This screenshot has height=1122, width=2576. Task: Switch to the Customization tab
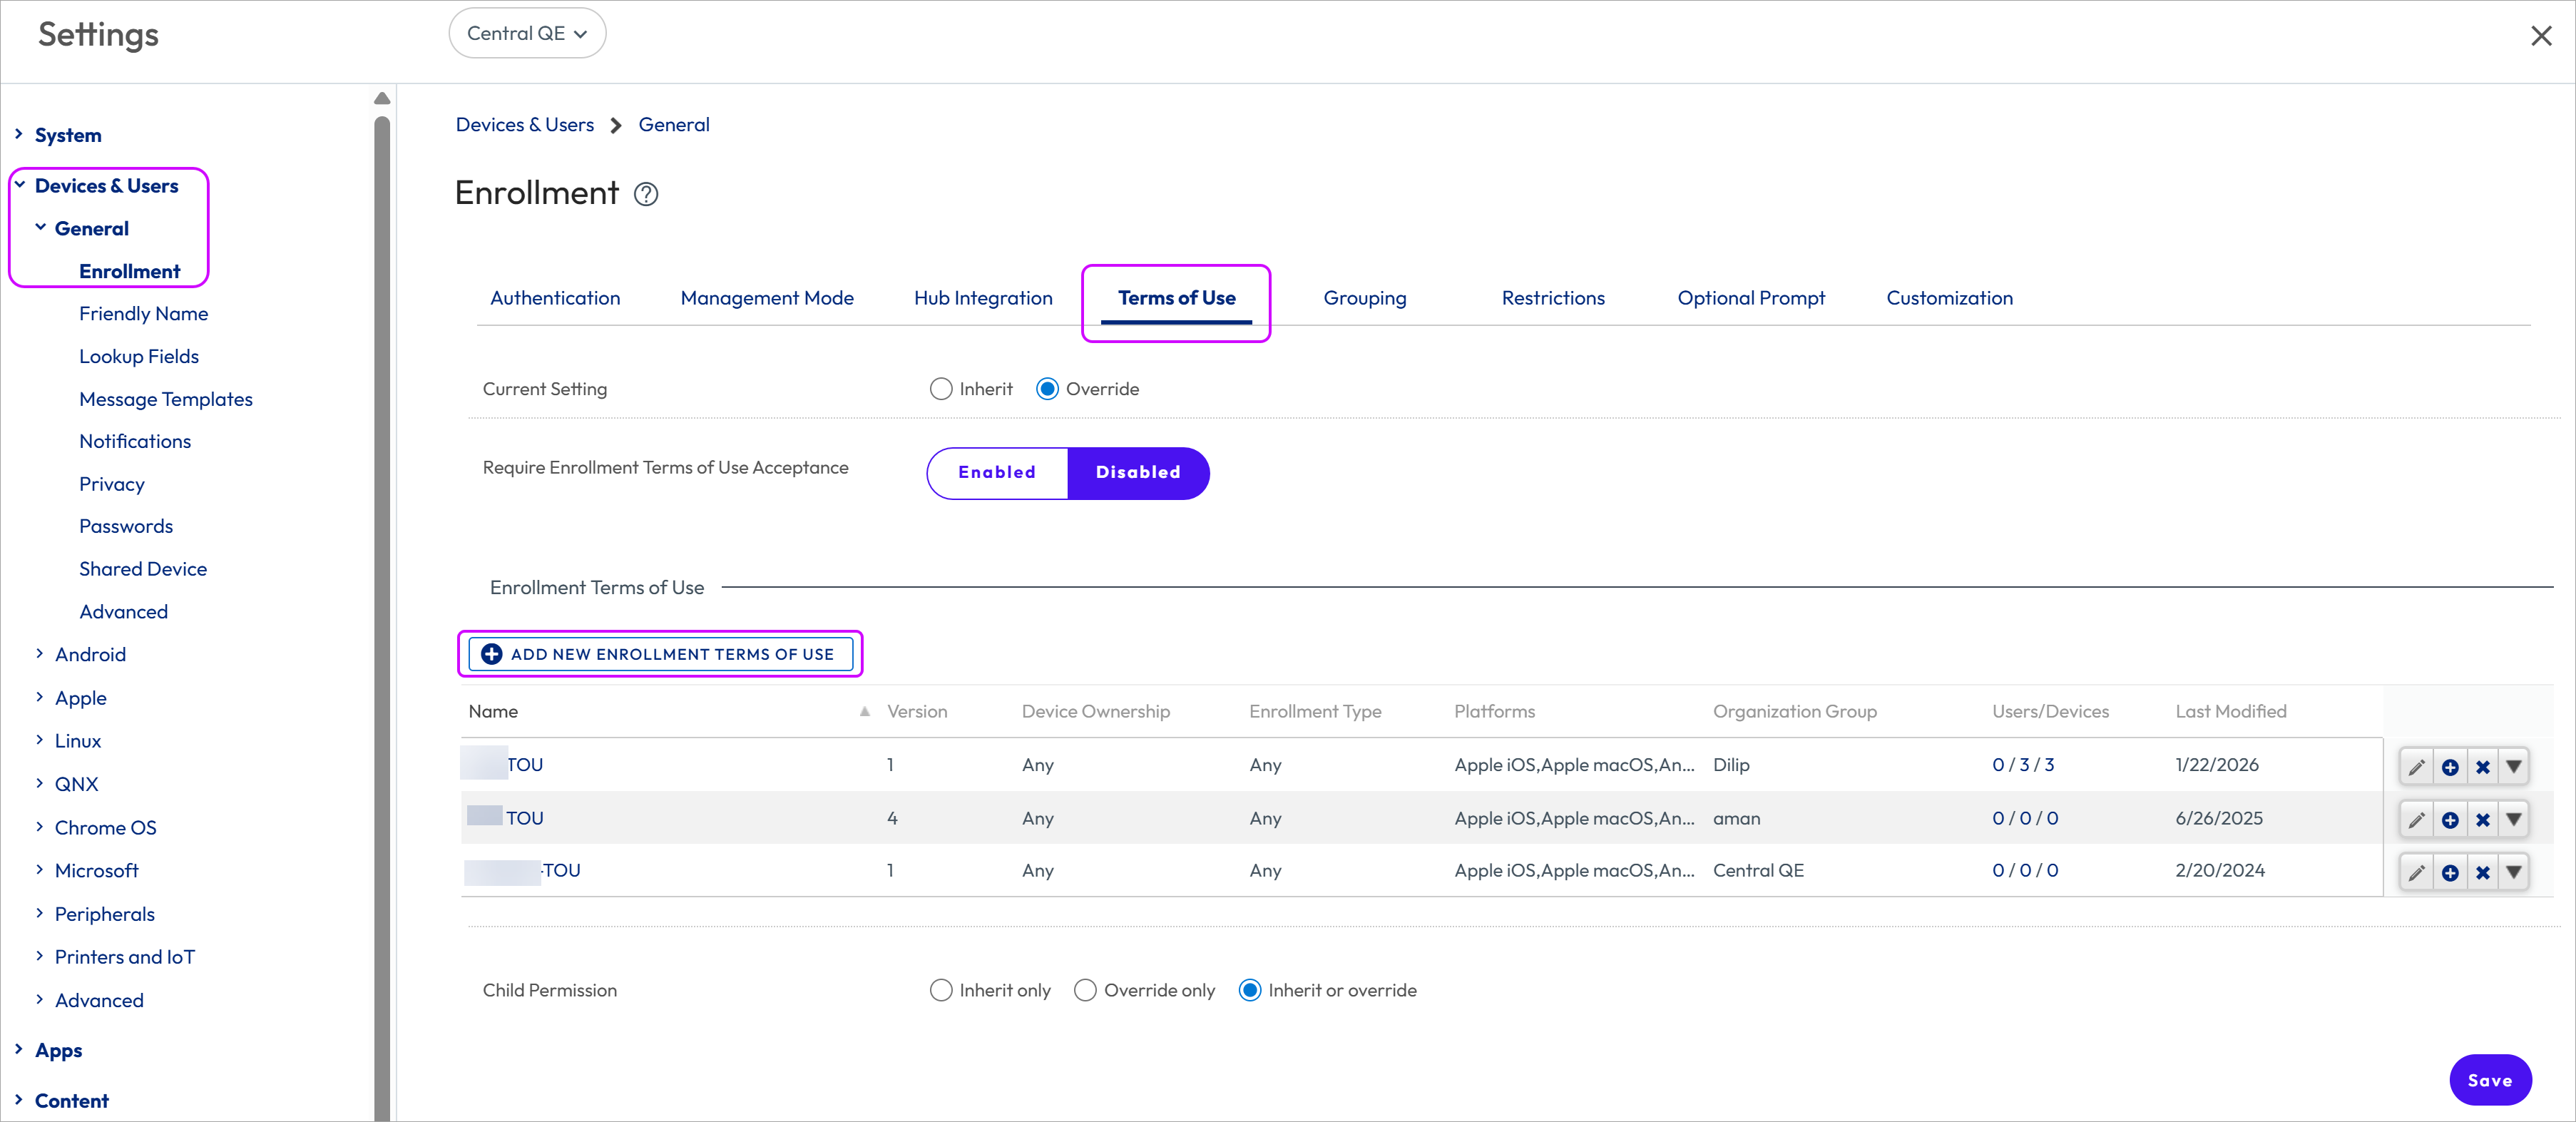click(1949, 298)
